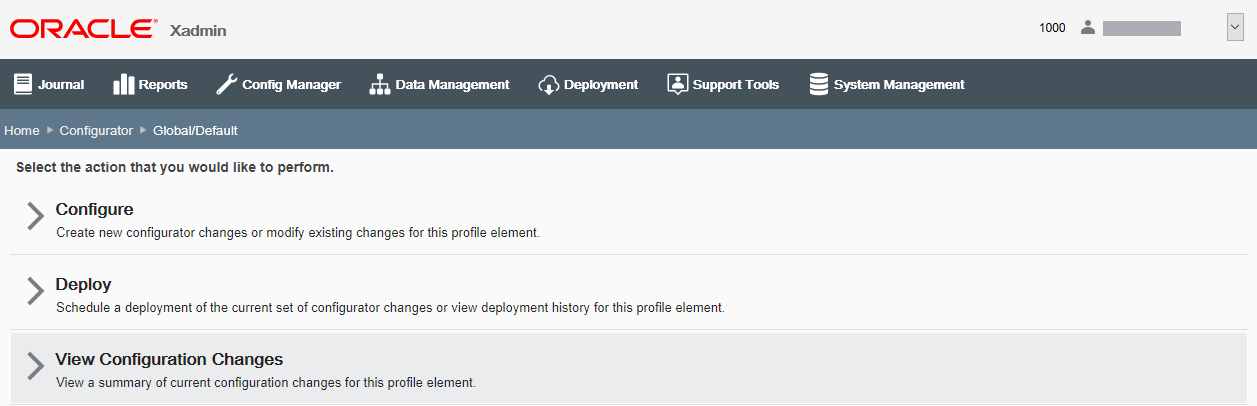Viewport: 1257px width, 406px height.
Task: Select View Configuration Changes heading
Action: [x=169, y=359]
